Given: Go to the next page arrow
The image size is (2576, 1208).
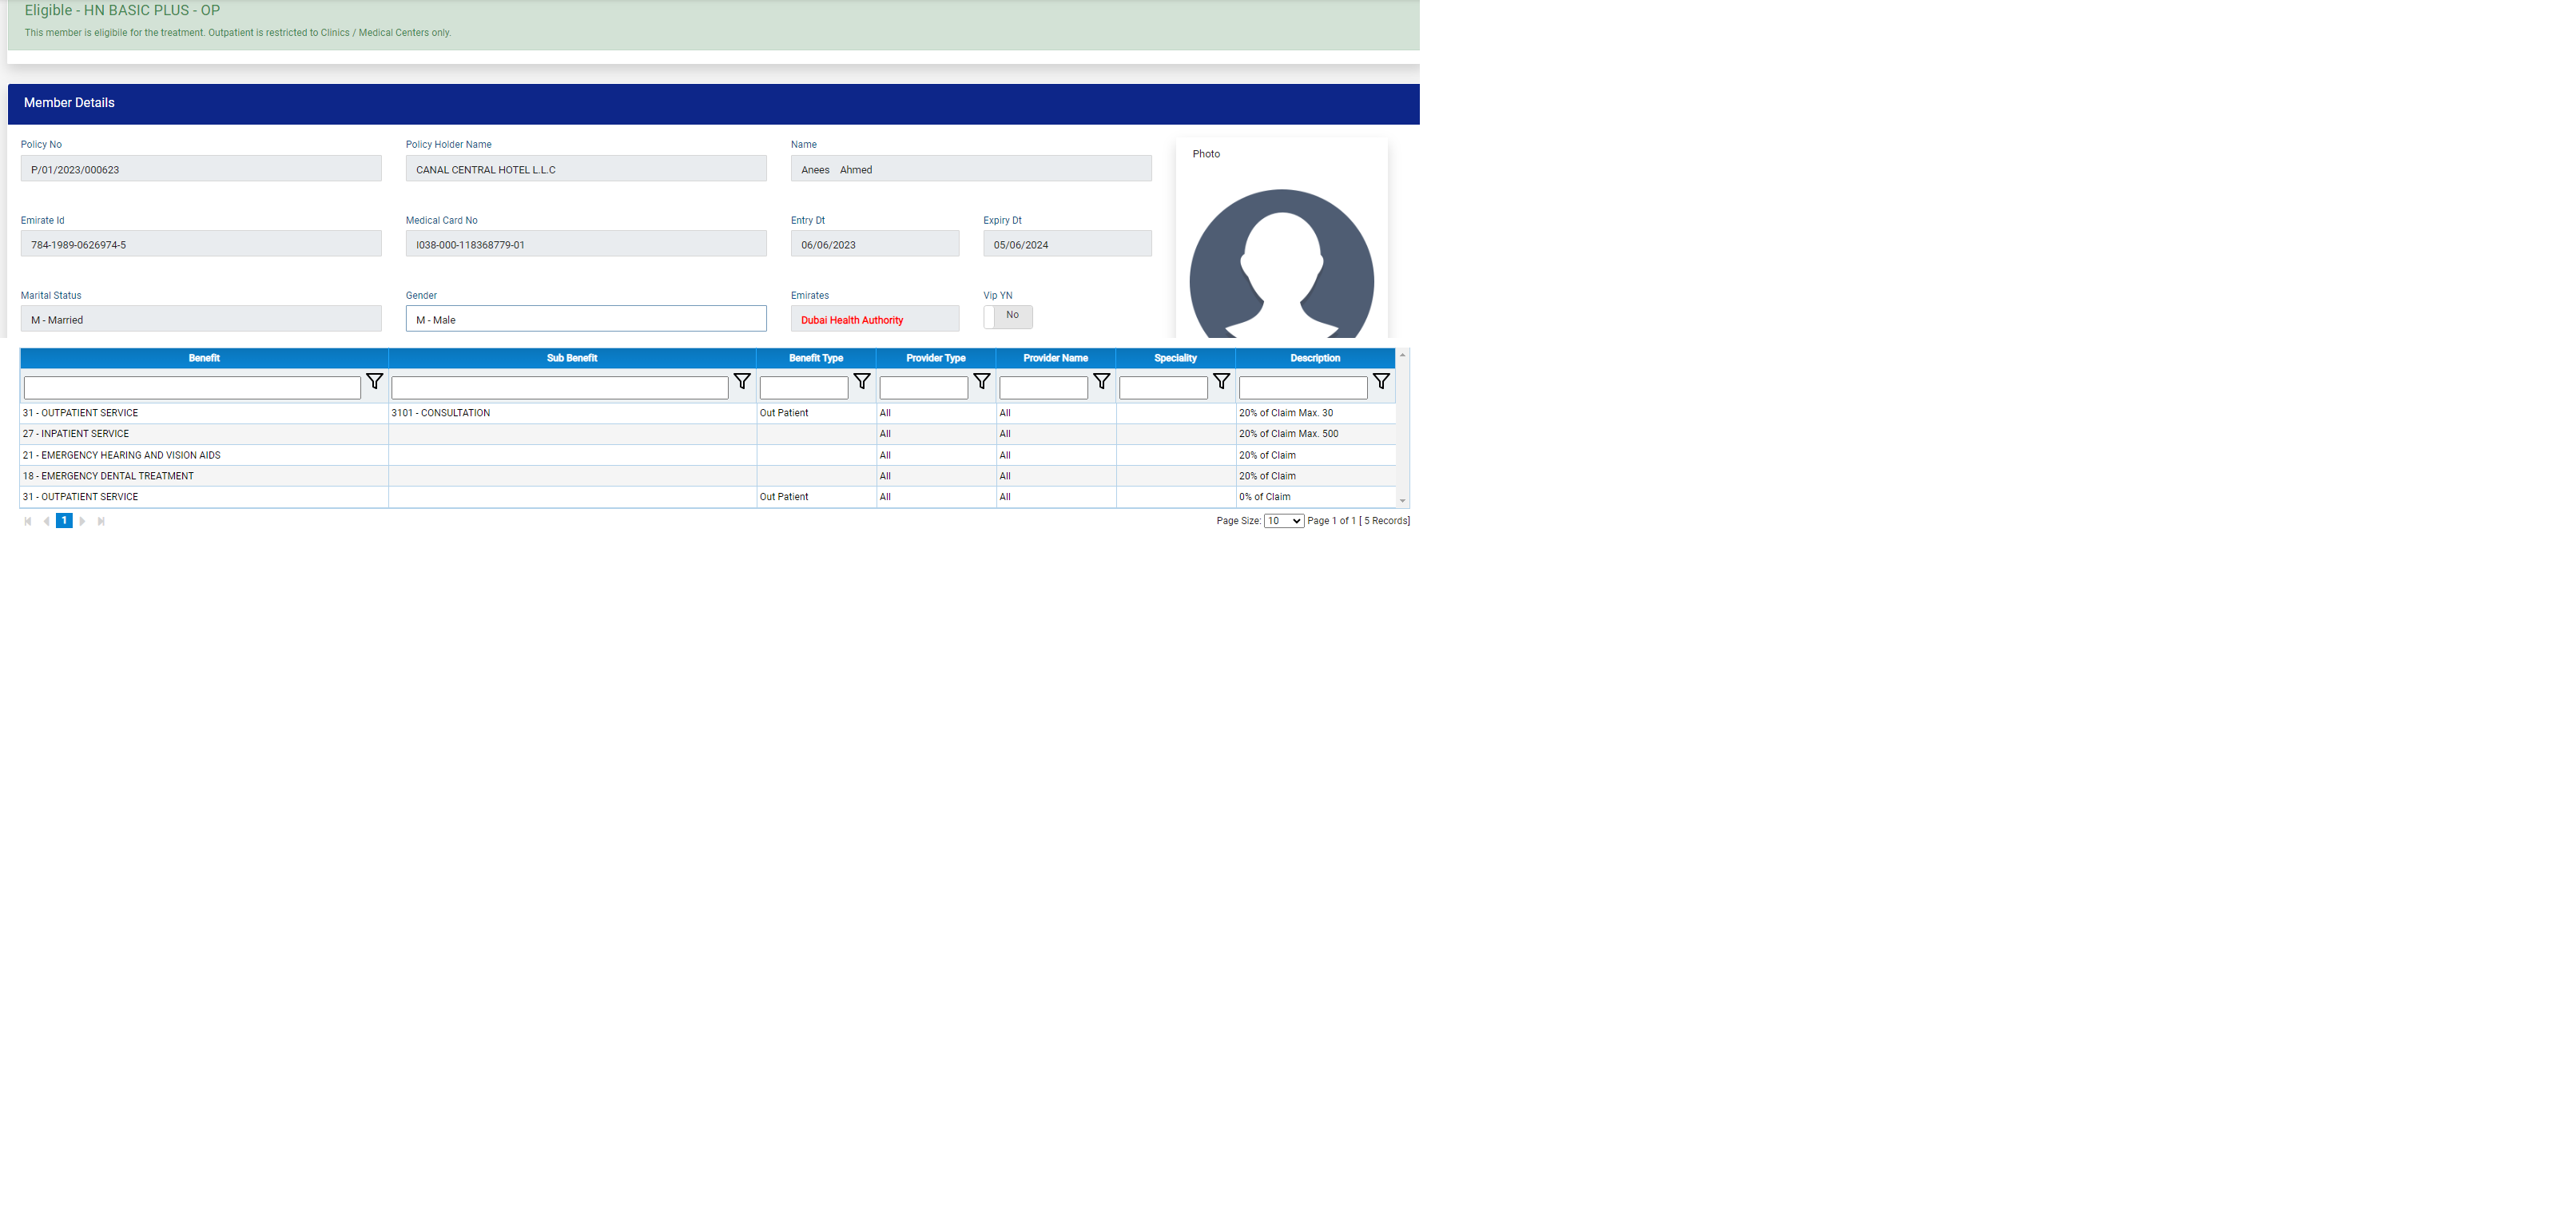Looking at the screenshot, I should 83,521.
